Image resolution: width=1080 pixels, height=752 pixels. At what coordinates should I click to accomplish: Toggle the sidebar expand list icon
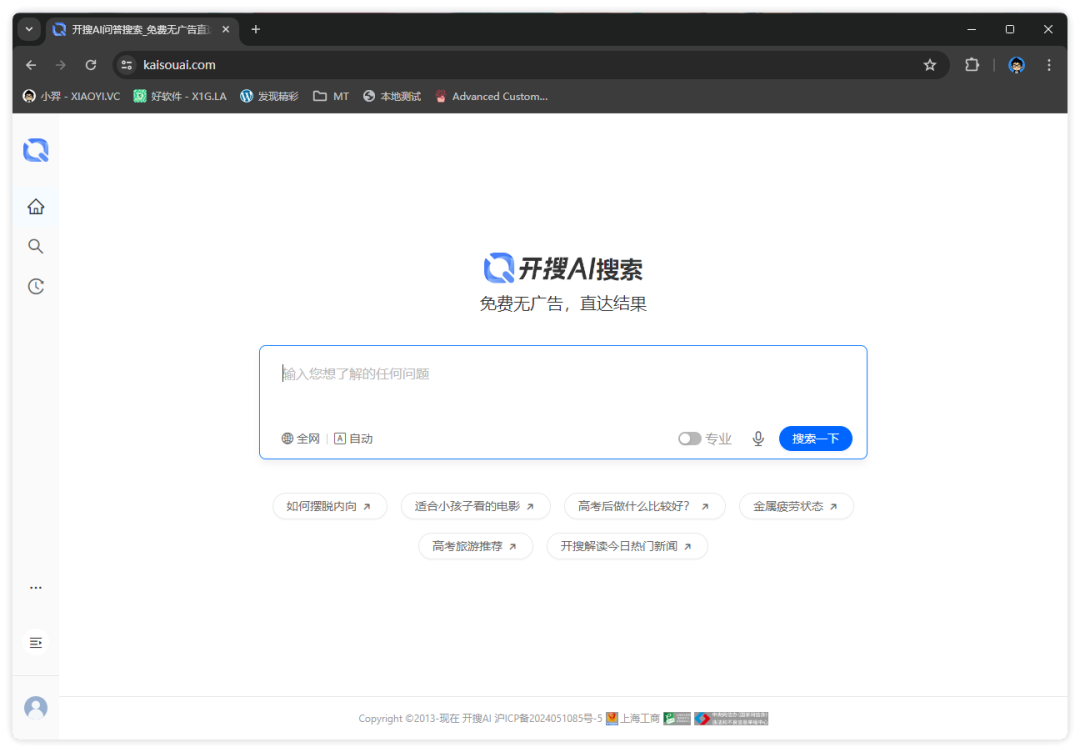pos(36,643)
